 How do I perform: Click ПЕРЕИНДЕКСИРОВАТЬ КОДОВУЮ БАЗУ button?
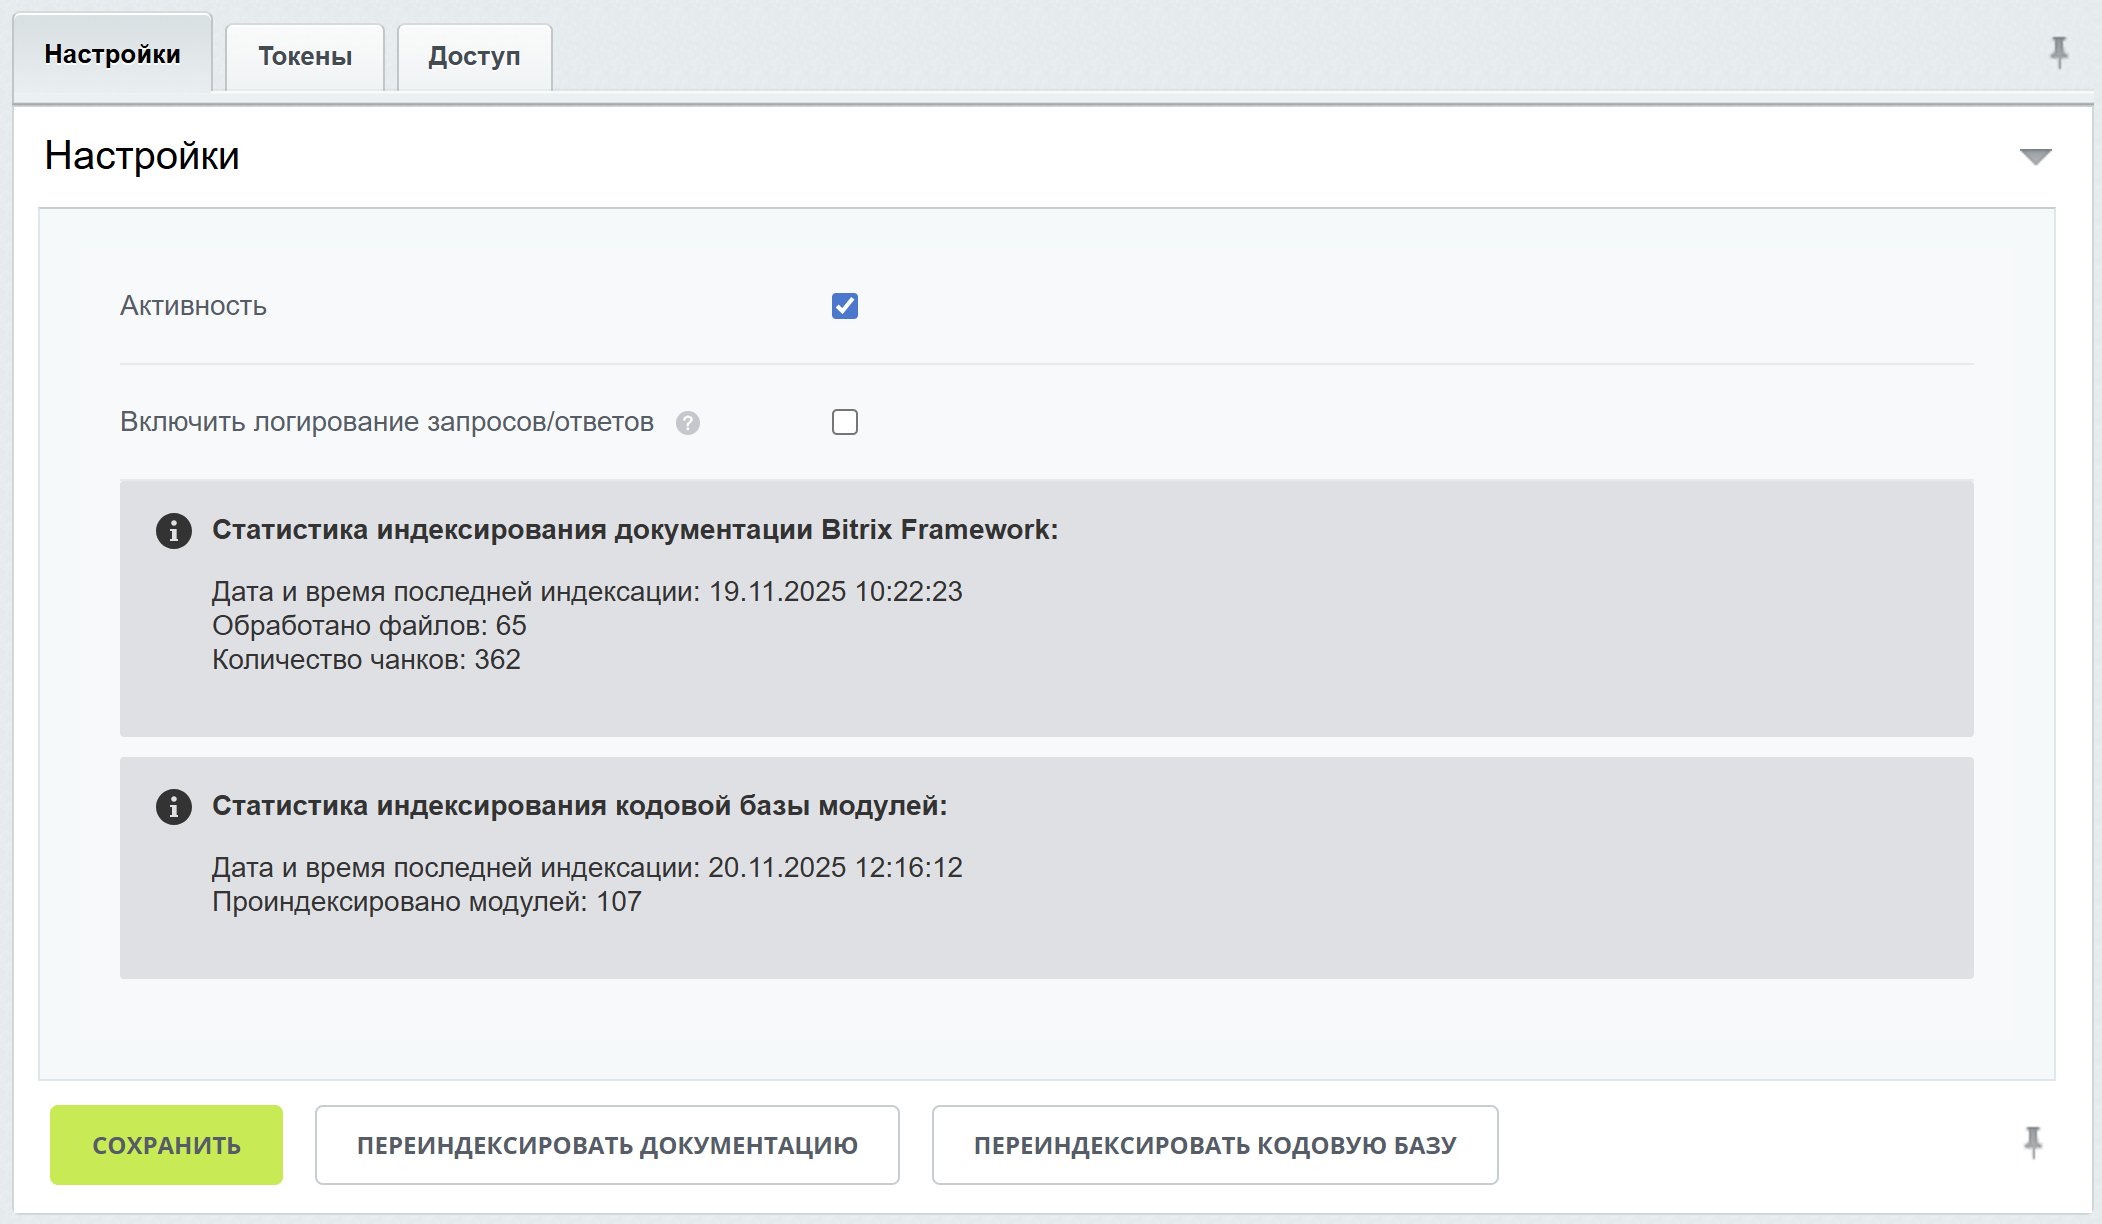1215,1145
